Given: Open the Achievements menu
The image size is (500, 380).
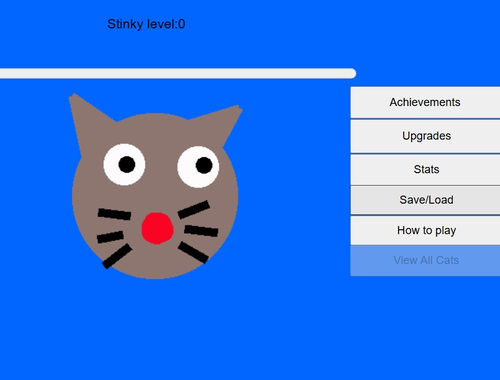Looking at the screenshot, I should coord(425,102).
